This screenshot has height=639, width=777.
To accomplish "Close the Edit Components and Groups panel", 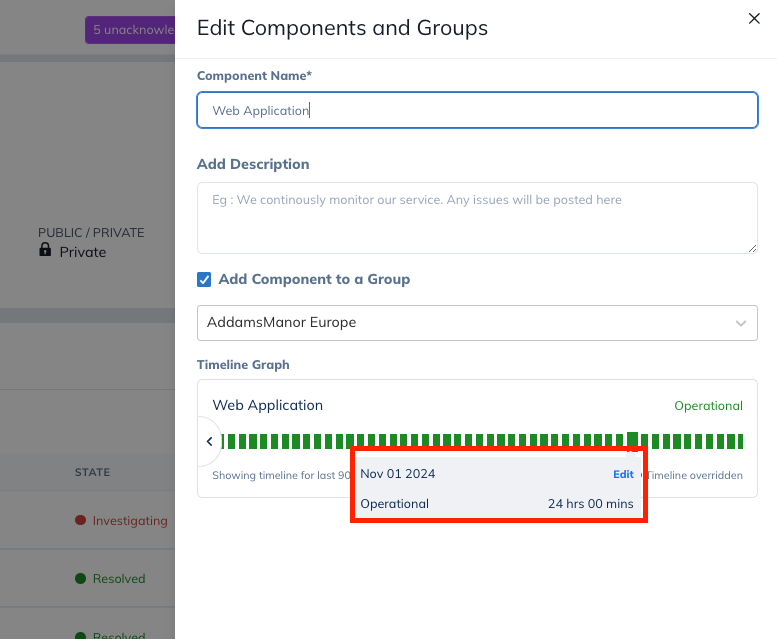I will pos(754,18).
